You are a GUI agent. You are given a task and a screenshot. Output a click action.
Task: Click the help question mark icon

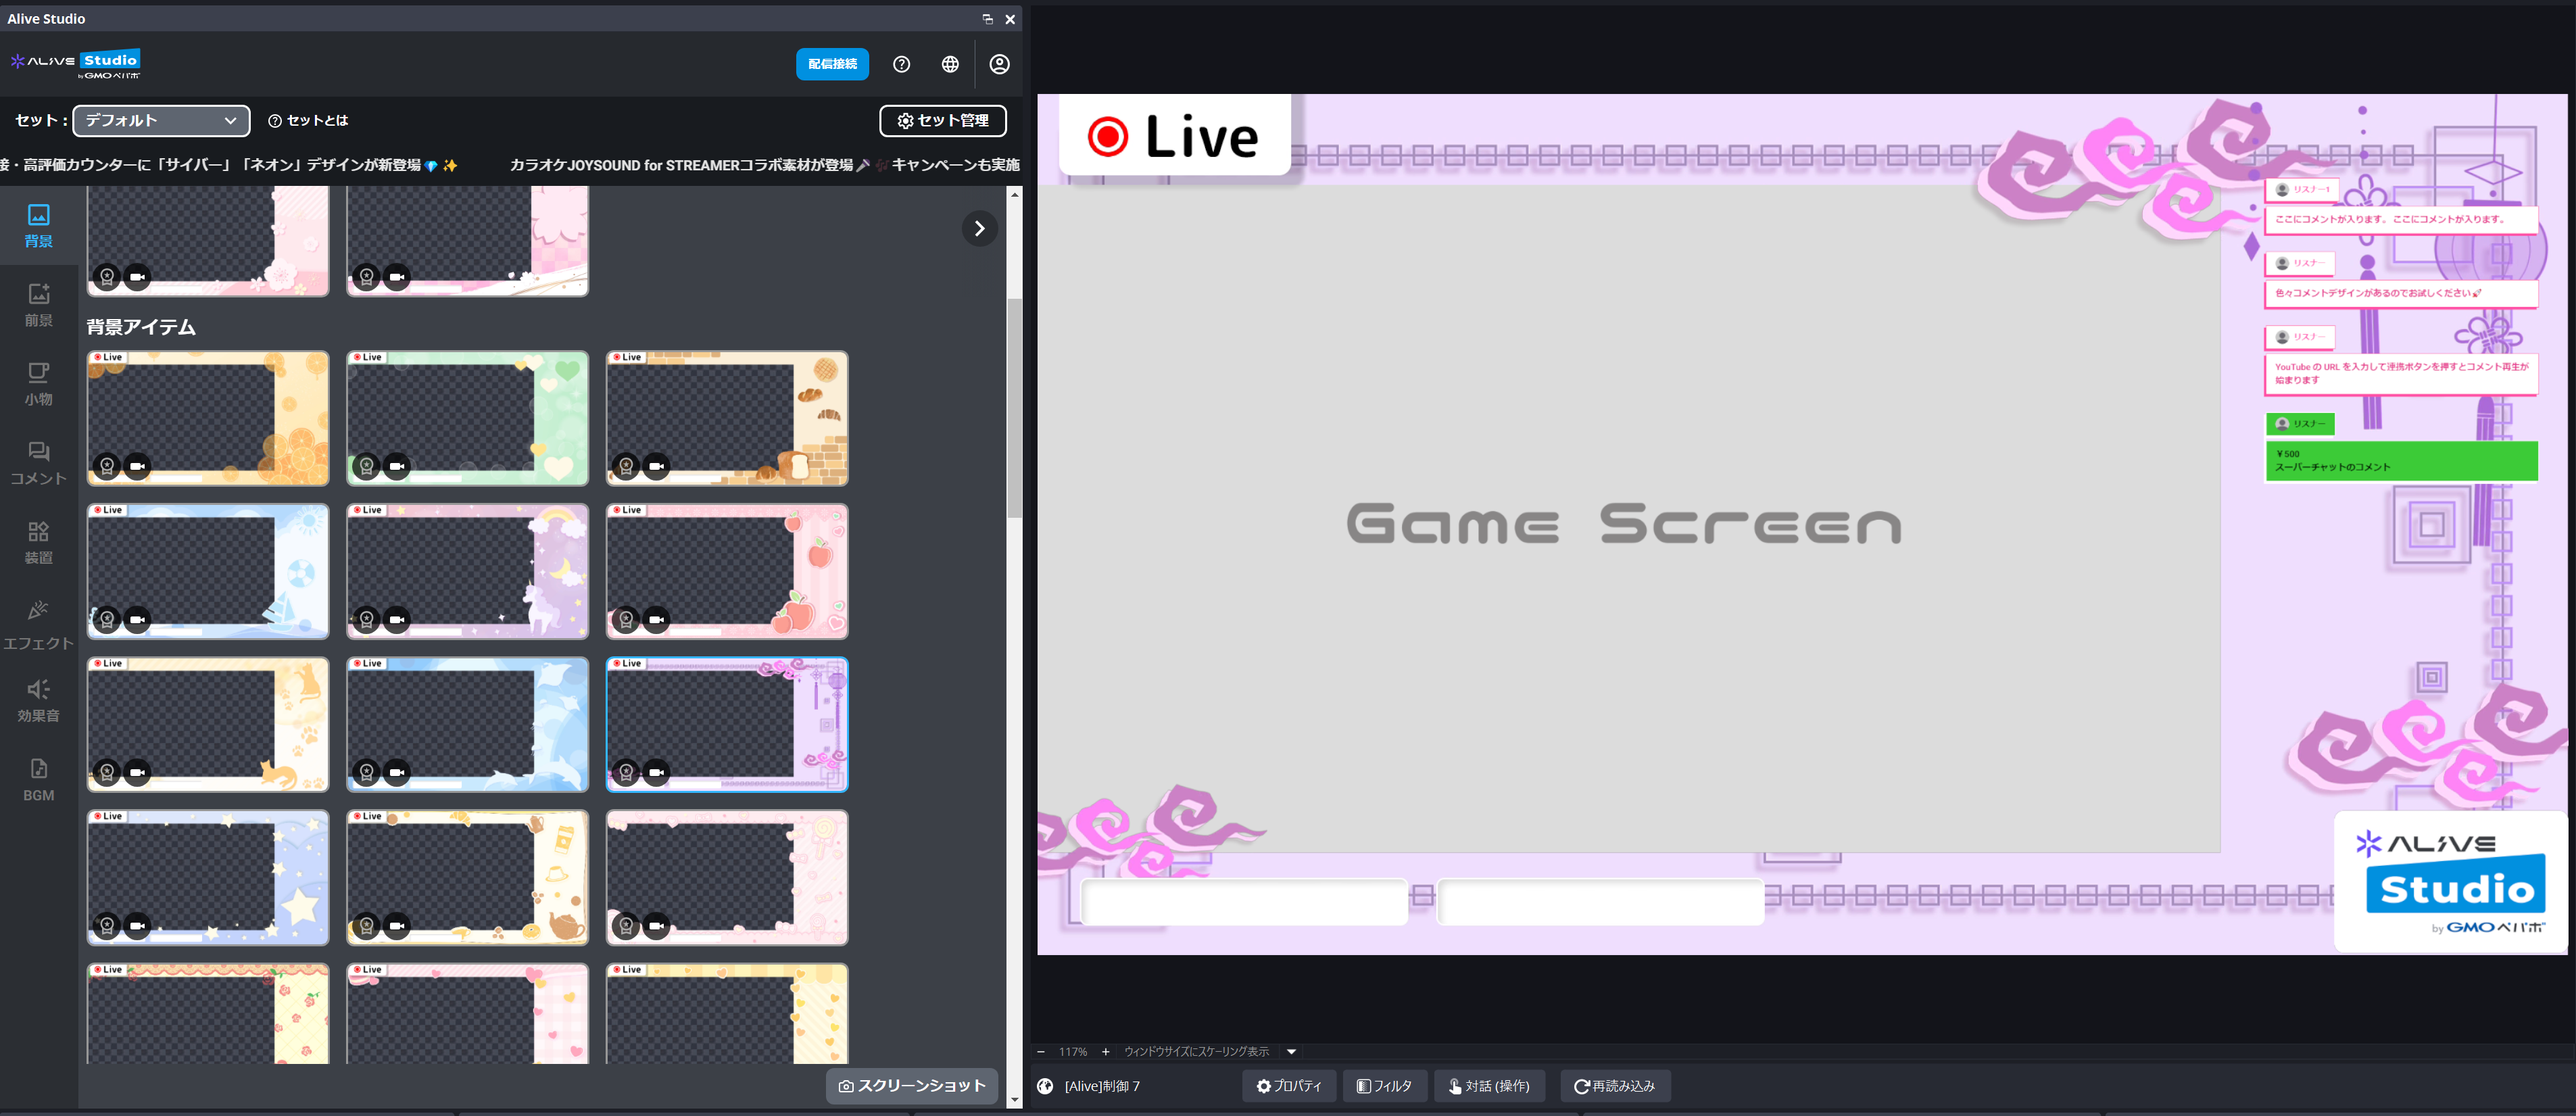coord(901,64)
